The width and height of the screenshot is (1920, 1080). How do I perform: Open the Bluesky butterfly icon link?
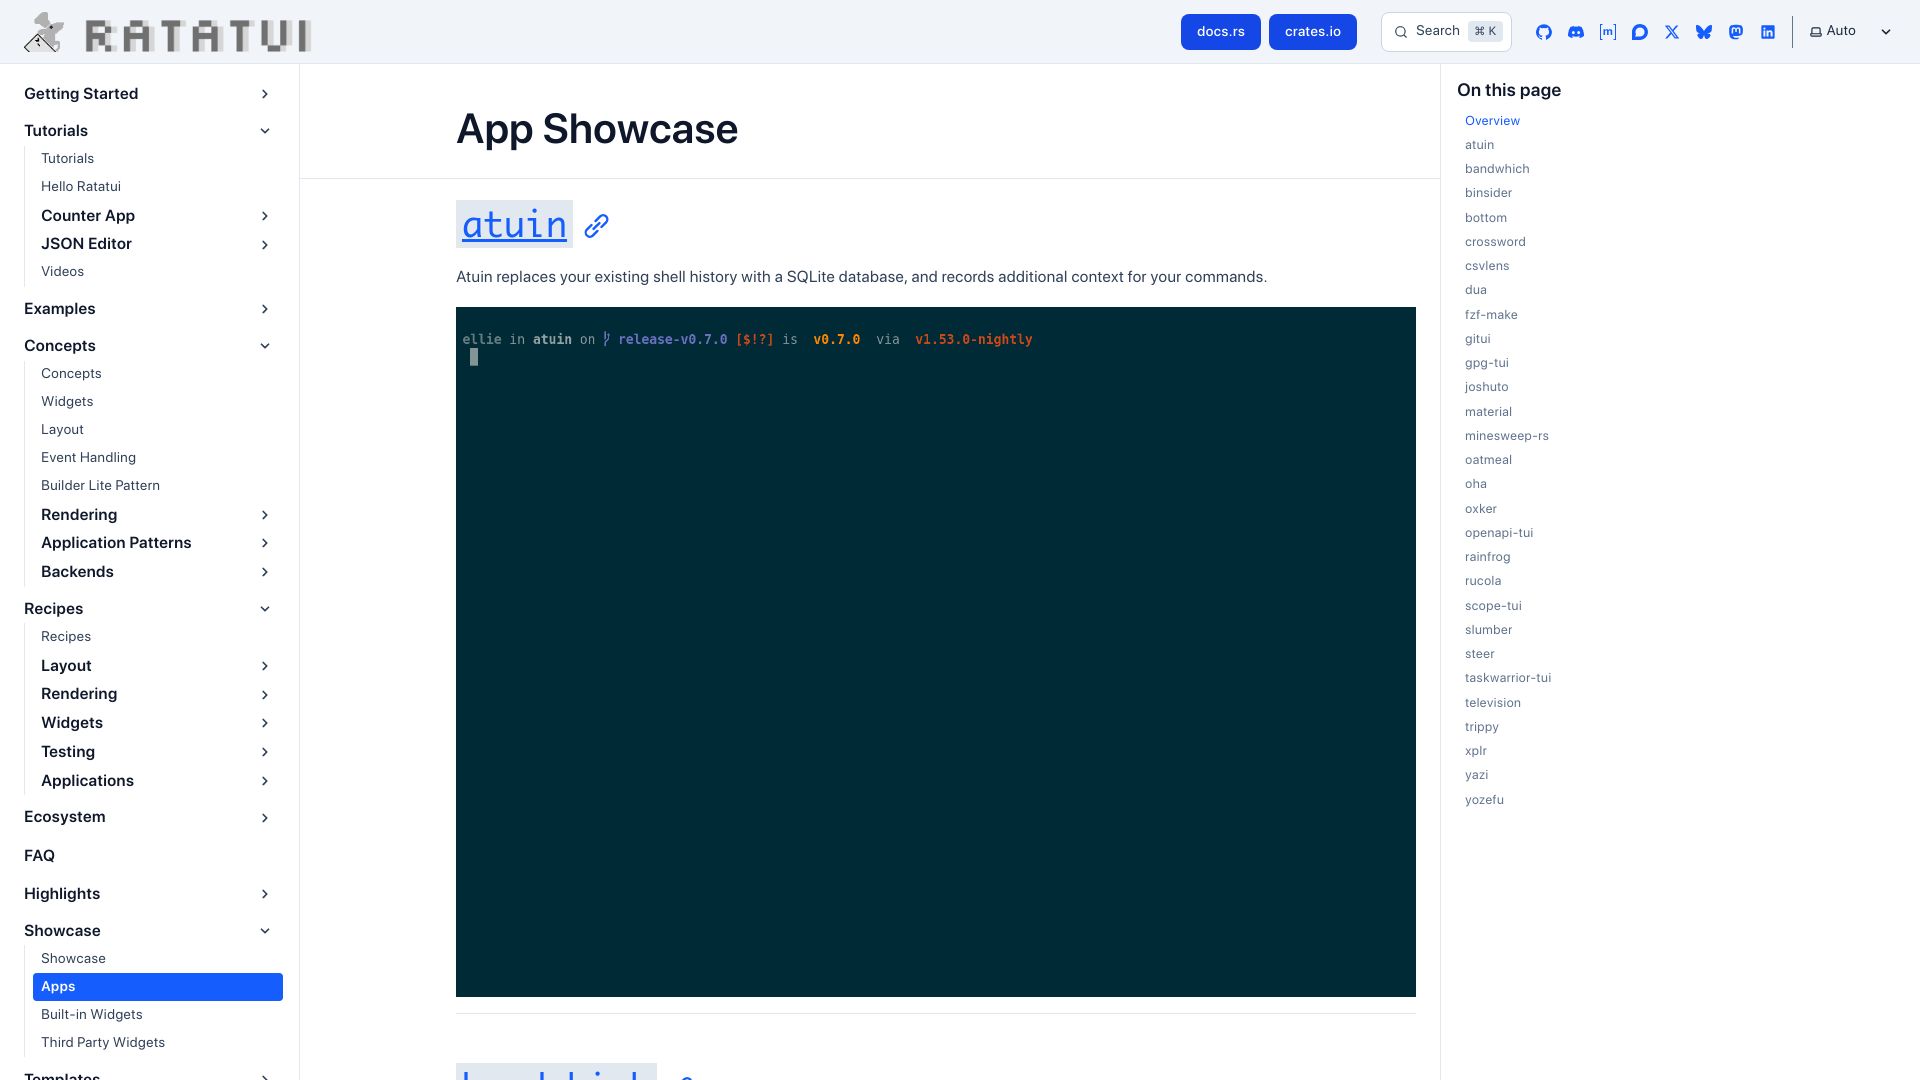click(x=1704, y=32)
